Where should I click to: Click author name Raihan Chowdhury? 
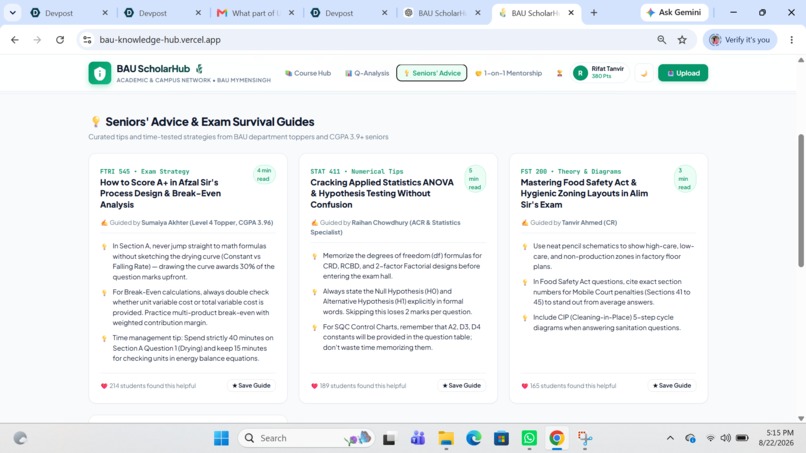click(x=379, y=223)
